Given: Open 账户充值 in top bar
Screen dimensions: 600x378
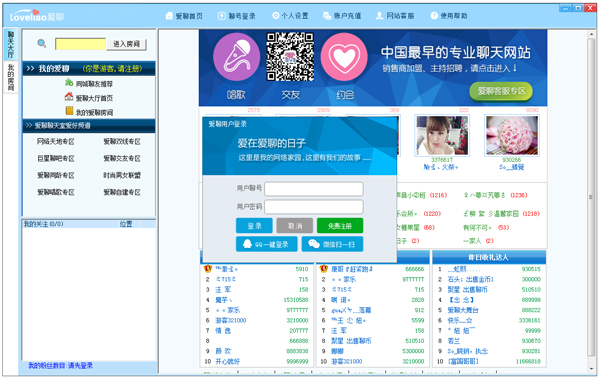Looking at the screenshot, I should click(x=342, y=16).
